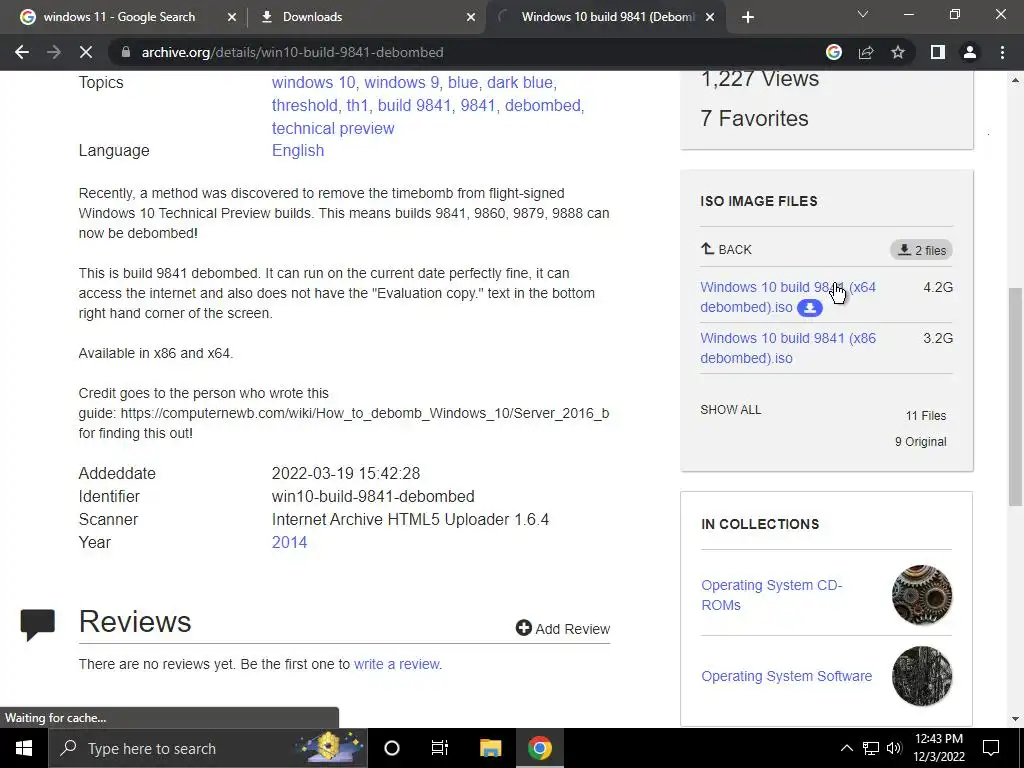Click the Operating System Software thumbnail

pyautogui.click(x=922, y=676)
